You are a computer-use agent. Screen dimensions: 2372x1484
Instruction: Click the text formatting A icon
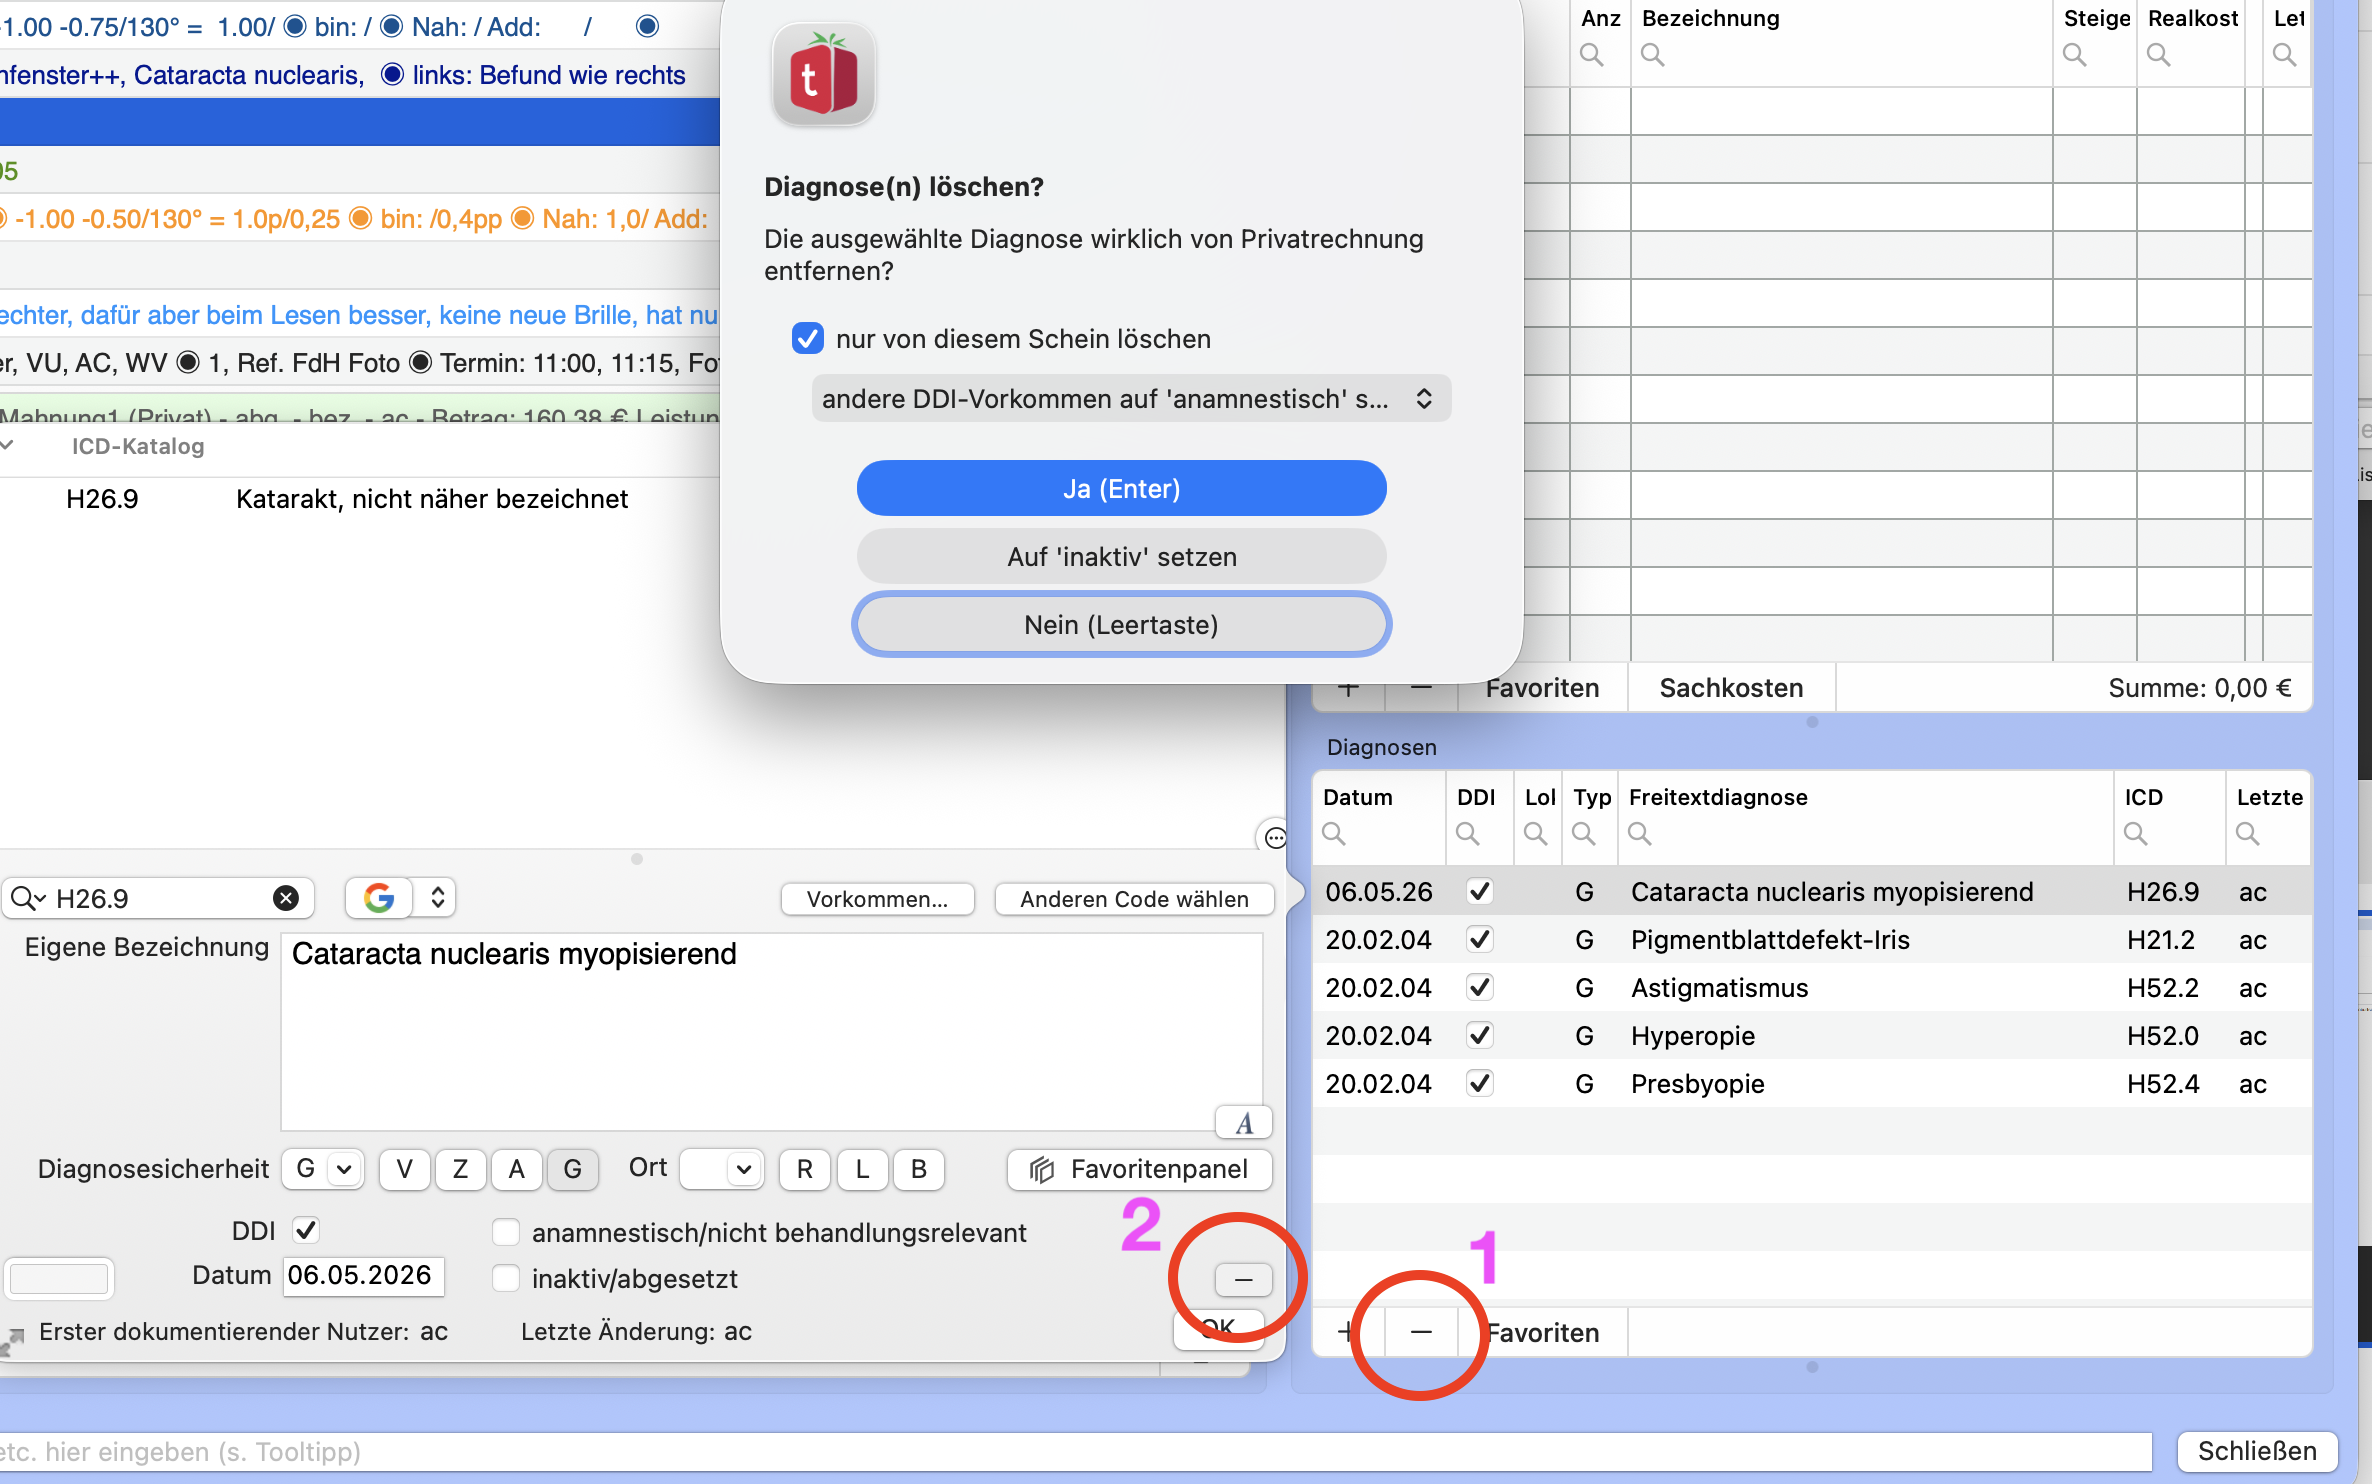1244,1123
